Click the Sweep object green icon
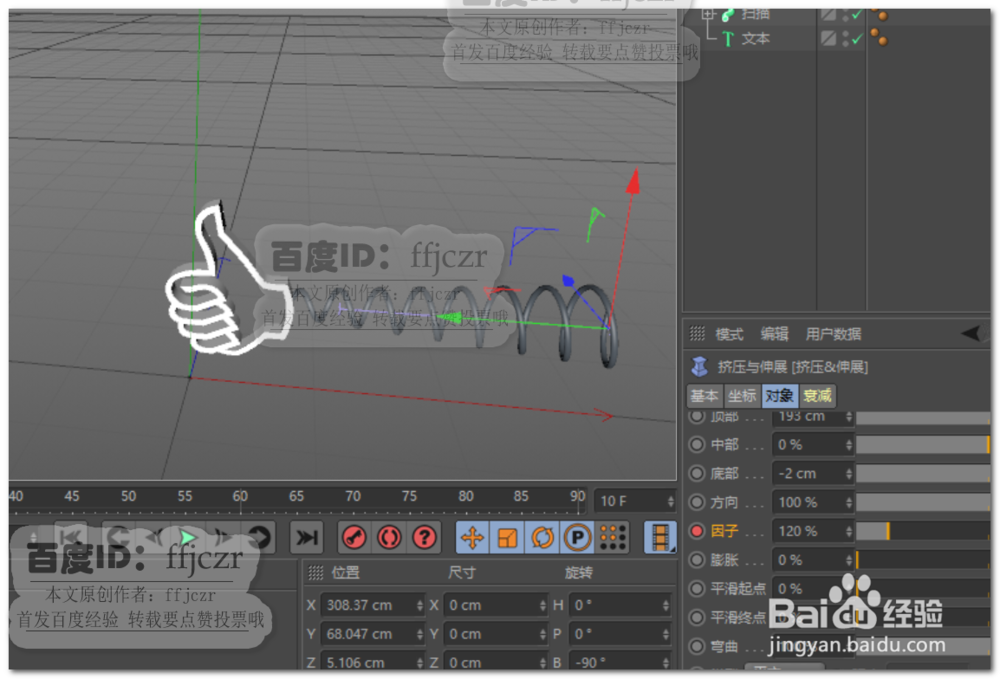 (x=728, y=14)
